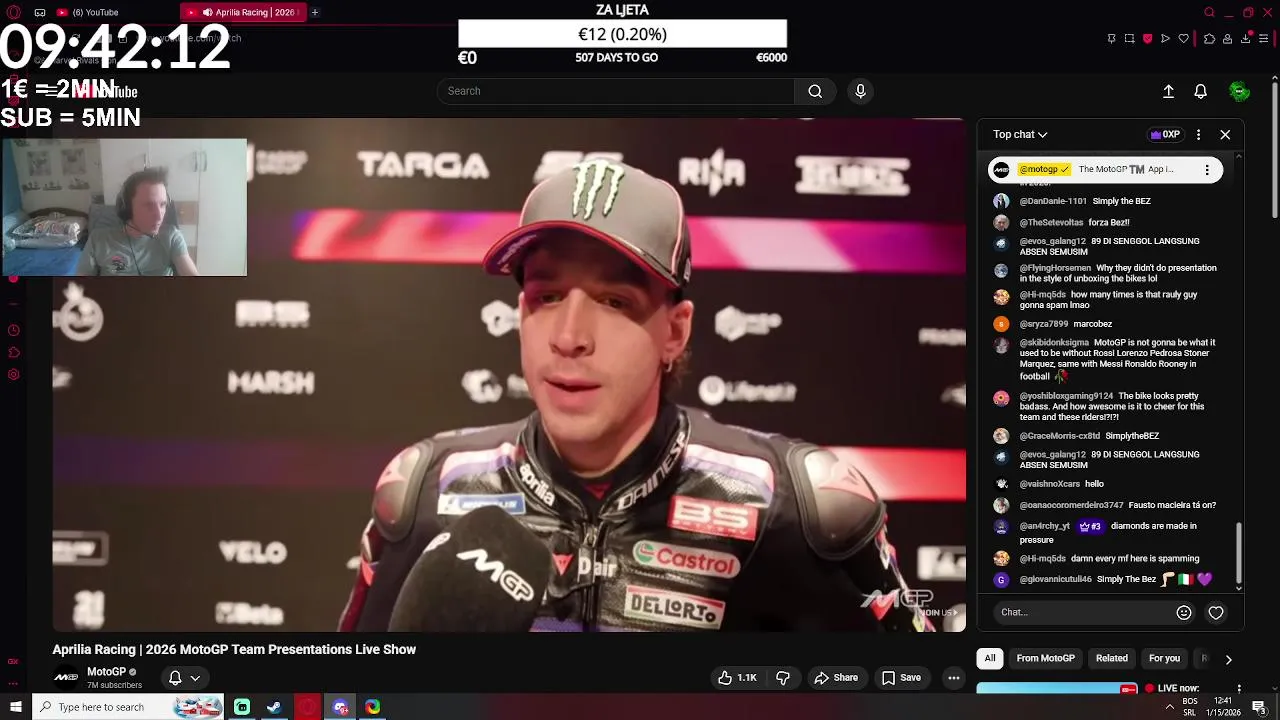The height and width of the screenshot is (720, 1280).
Task: Click the browser tab search magnifier icon
Action: pyautogui.click(x=1209, y=12)
